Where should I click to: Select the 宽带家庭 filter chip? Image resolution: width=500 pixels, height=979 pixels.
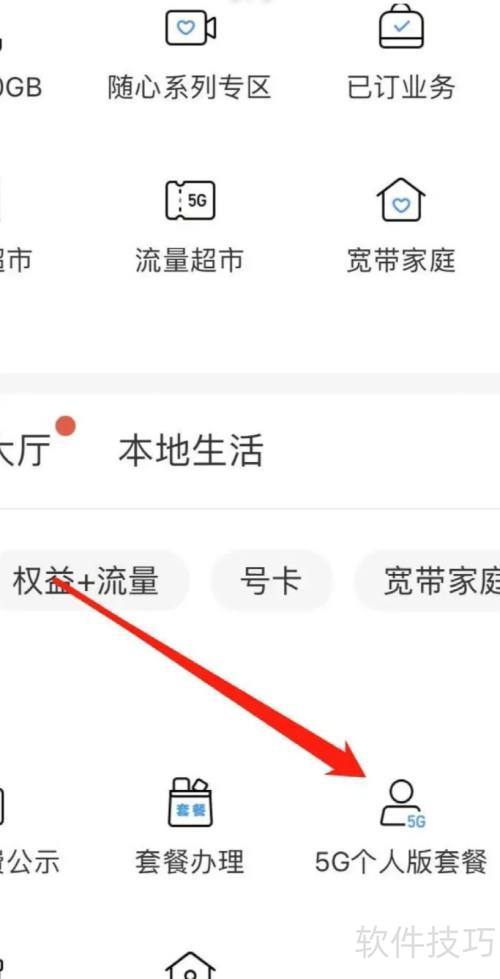428,581
